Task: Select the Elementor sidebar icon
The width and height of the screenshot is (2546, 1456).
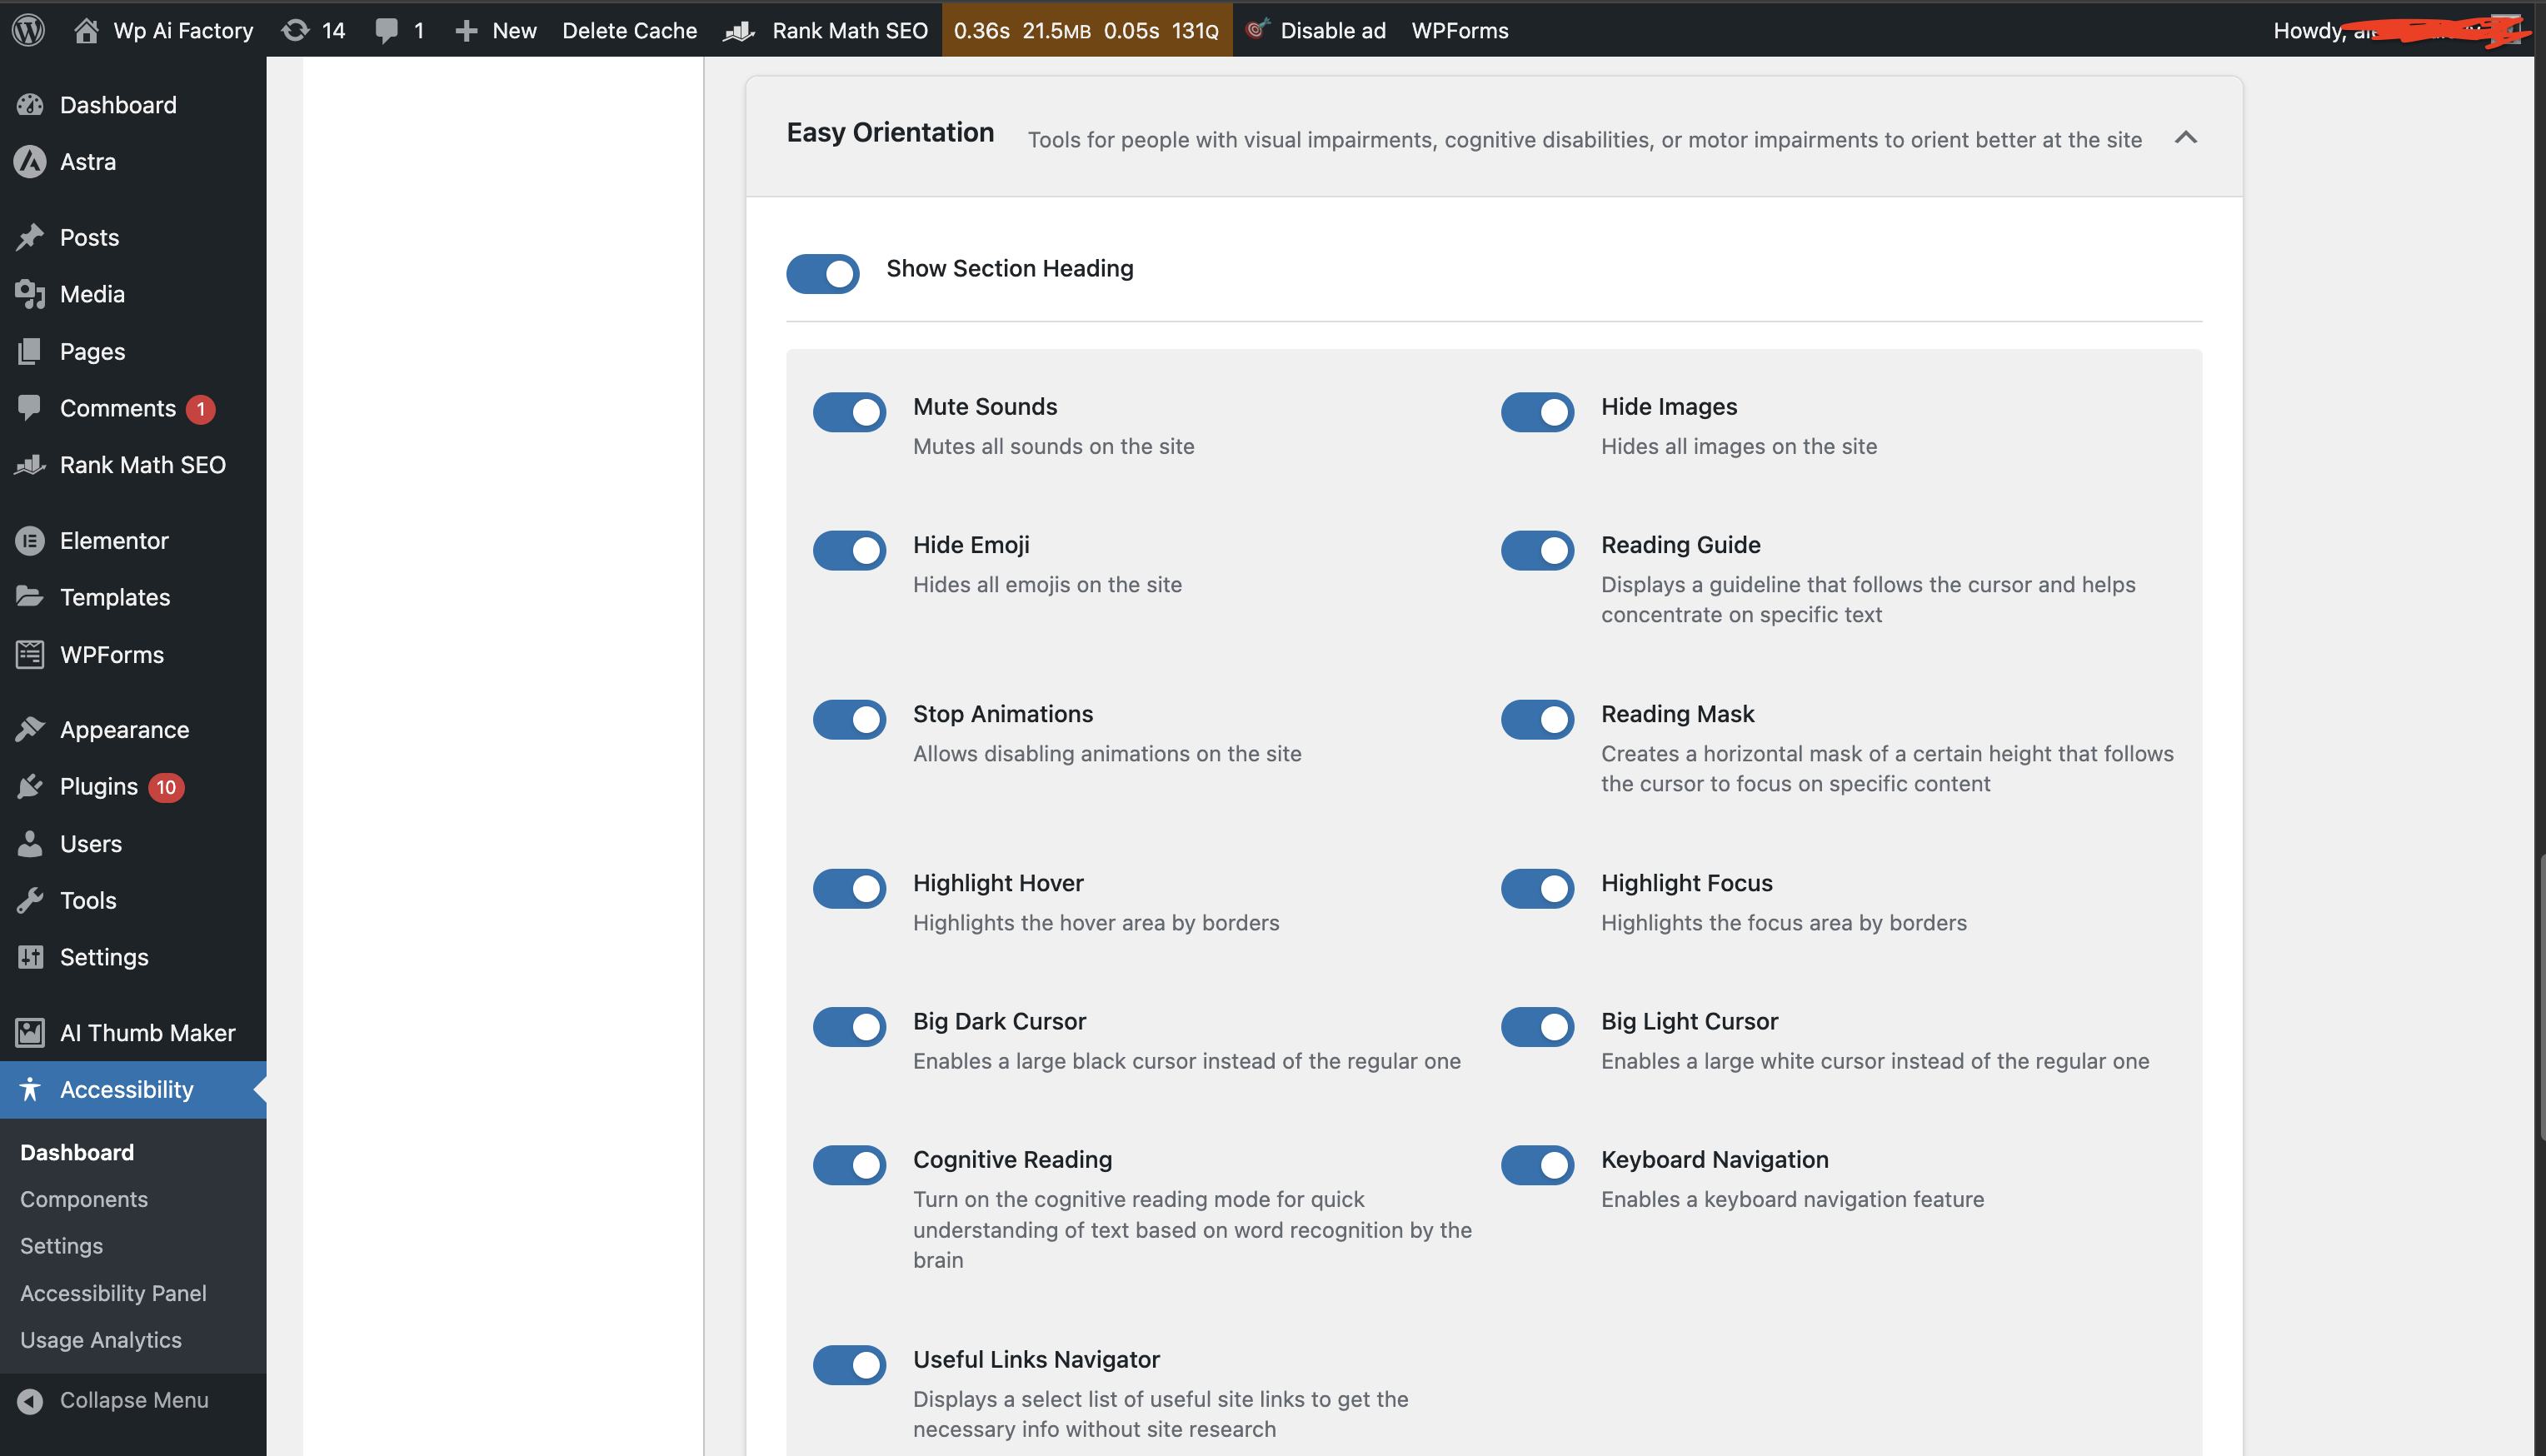Action: click(x=31, y=540)
